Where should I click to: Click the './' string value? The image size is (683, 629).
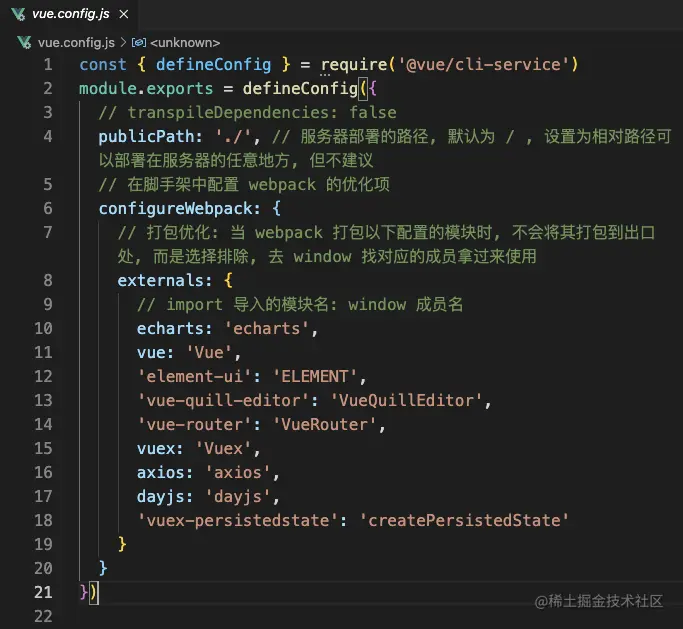233,136
